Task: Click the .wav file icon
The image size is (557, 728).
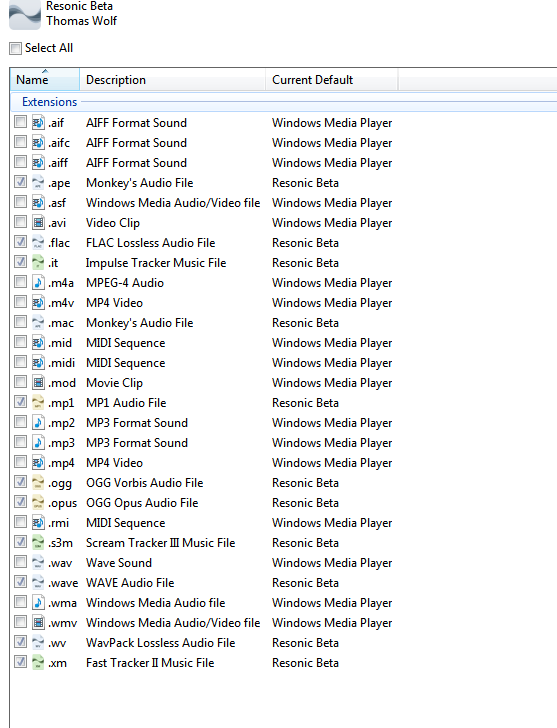Action: coord(38,562)
